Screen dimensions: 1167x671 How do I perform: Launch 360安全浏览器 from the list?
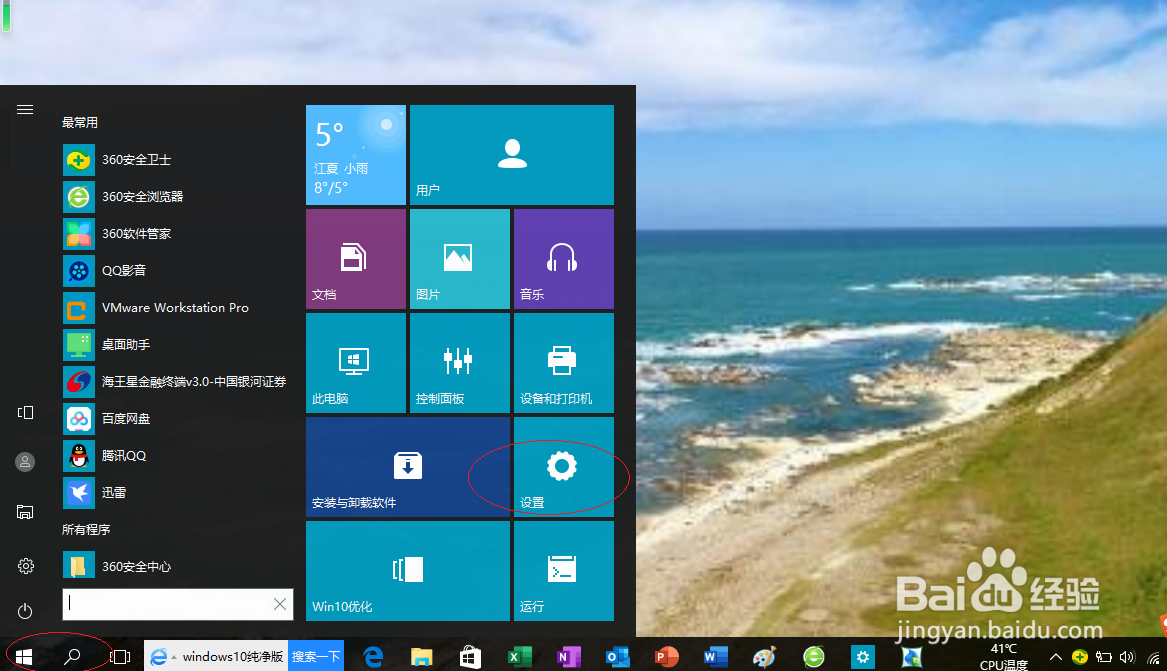pyautogui.click(x=177, y=197)
